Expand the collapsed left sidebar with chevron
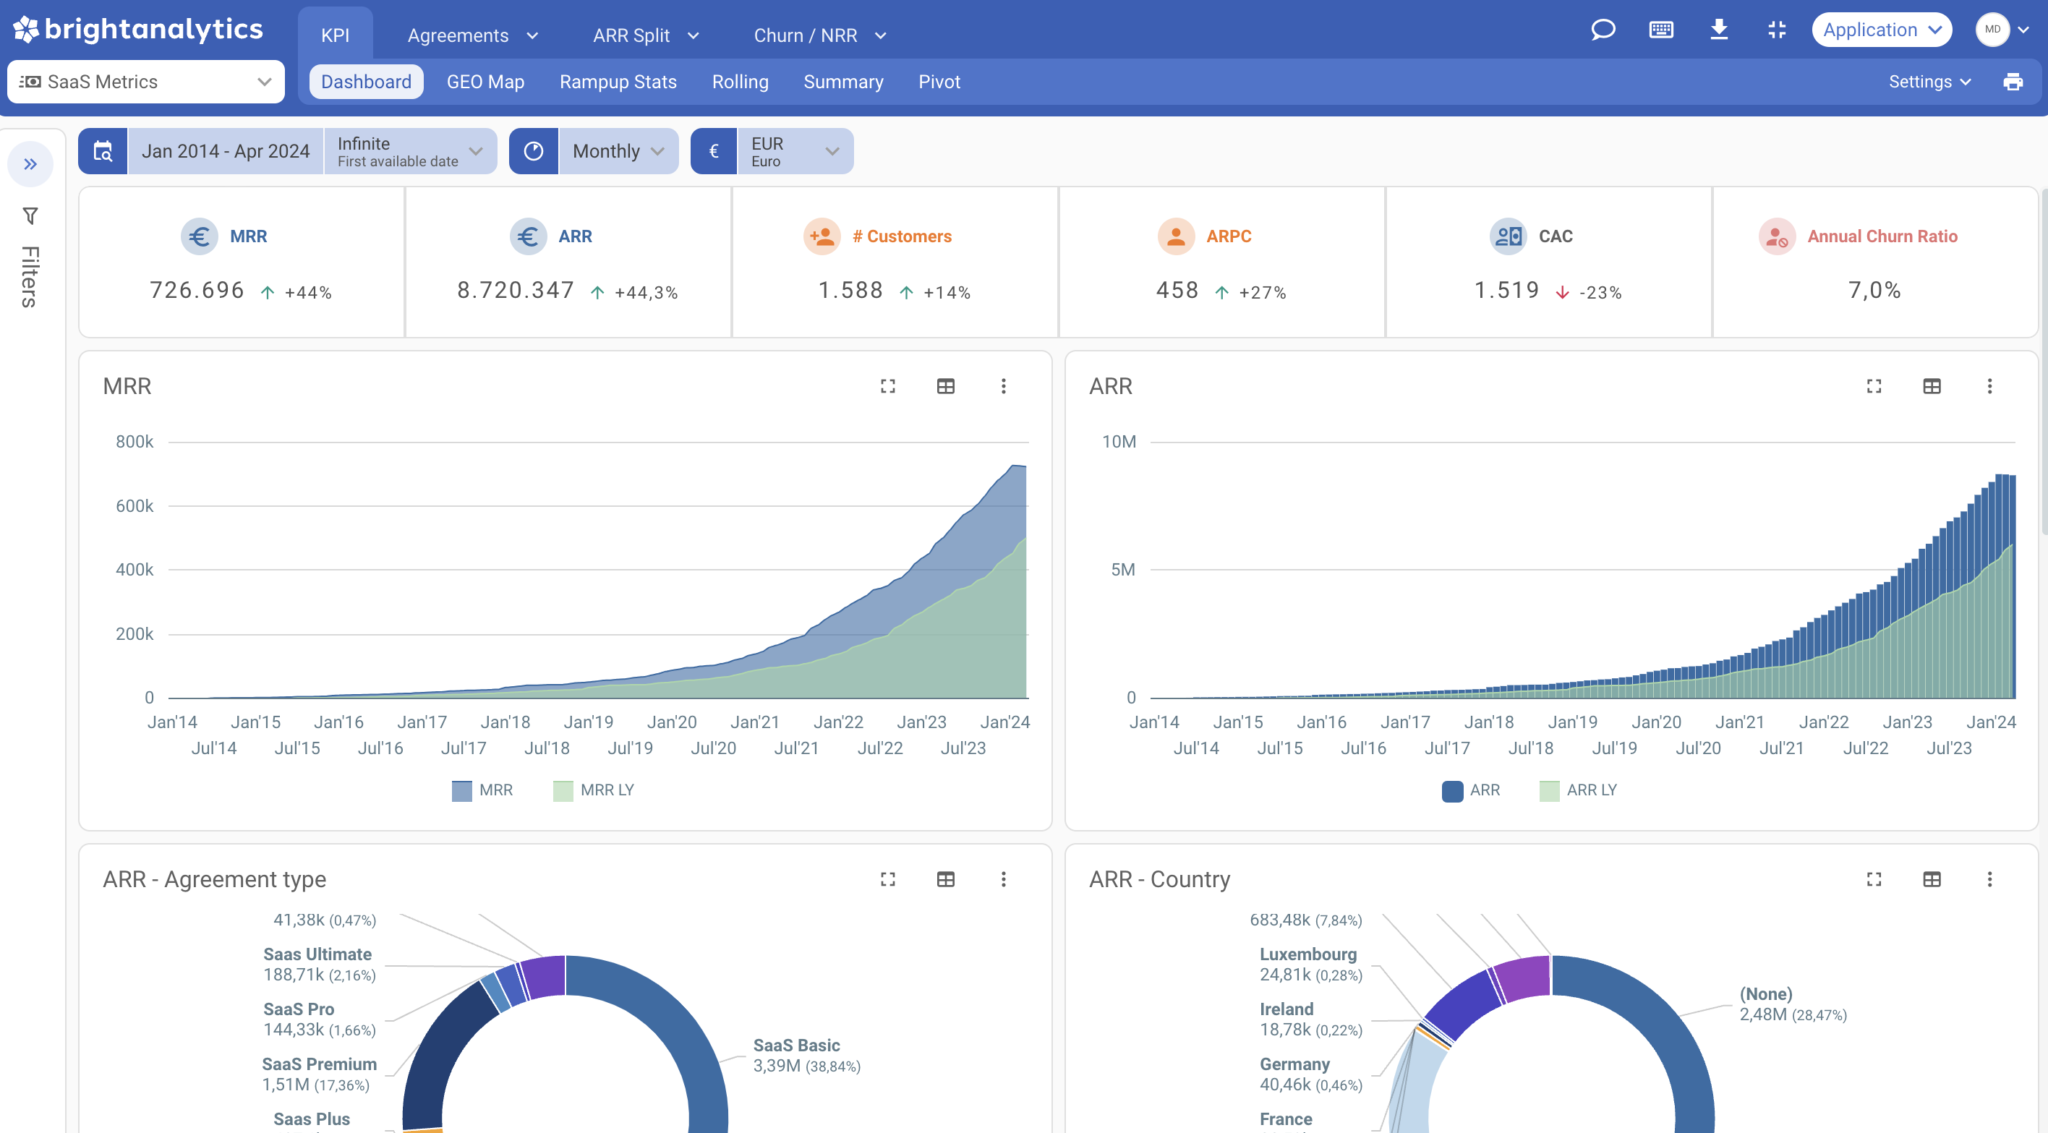This screenshot has width=2048, height=1133. click(31, 163)
